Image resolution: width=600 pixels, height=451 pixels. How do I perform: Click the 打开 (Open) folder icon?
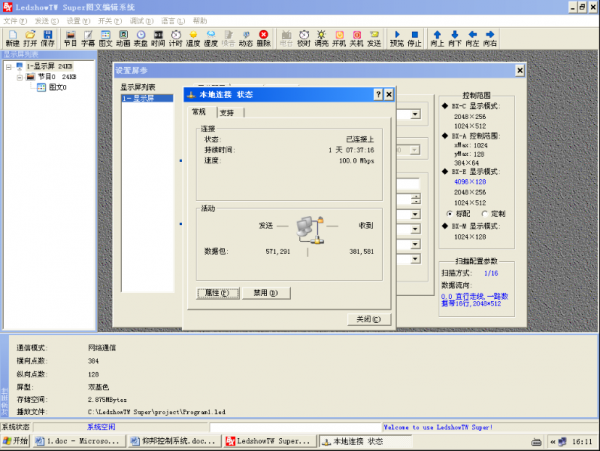click(30, 39)
